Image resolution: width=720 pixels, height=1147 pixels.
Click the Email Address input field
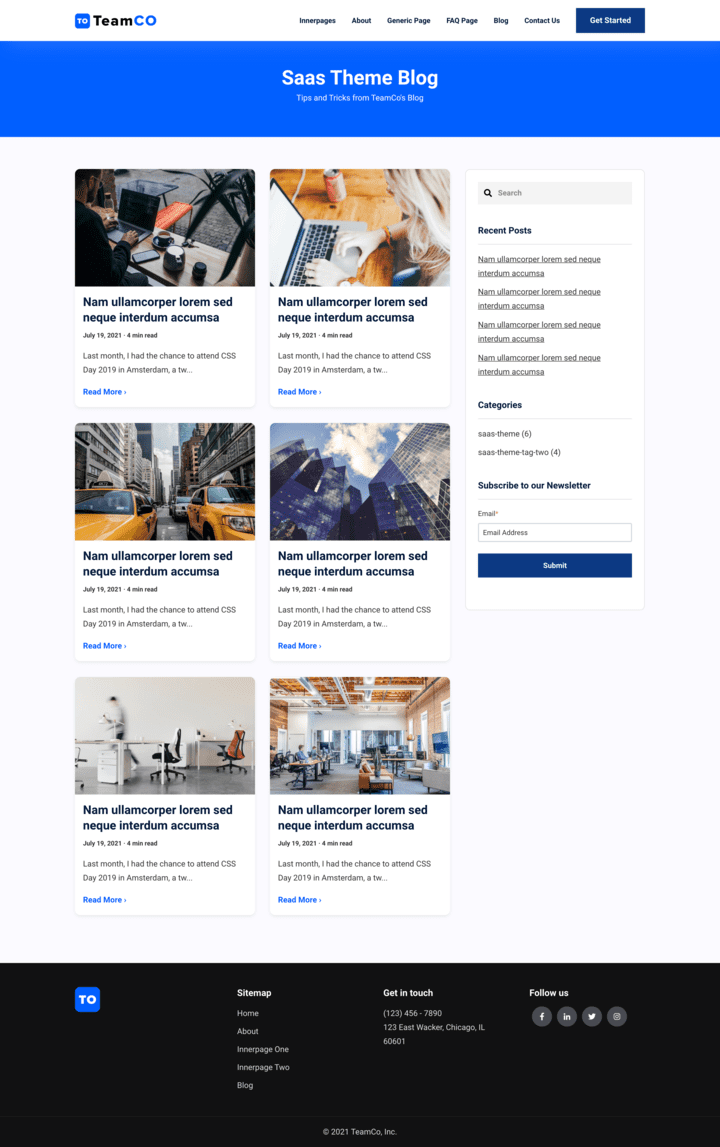pyautogui.click(x=554, y=533)
